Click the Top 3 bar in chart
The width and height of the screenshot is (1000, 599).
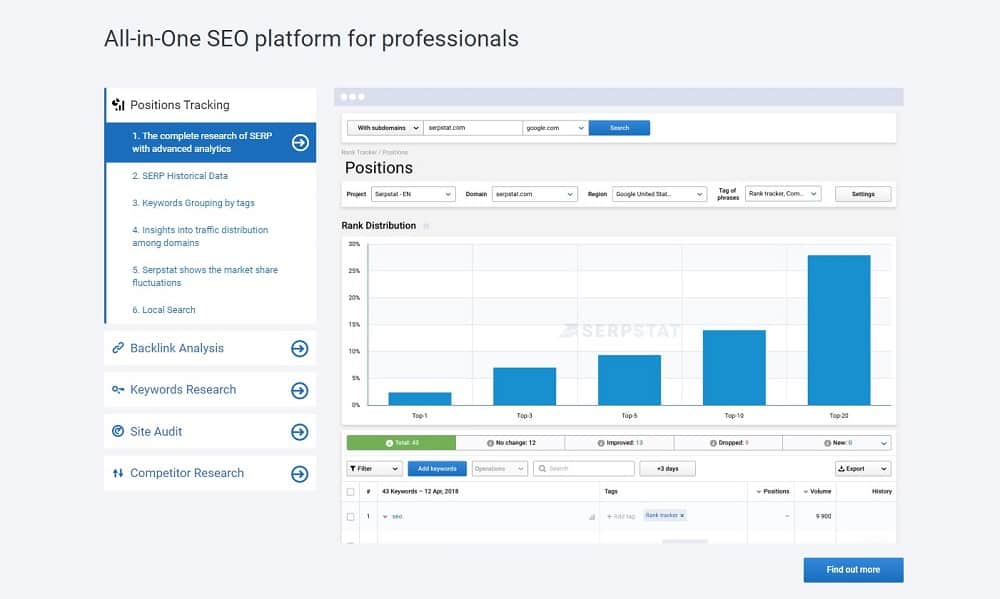tap(524, 387)
